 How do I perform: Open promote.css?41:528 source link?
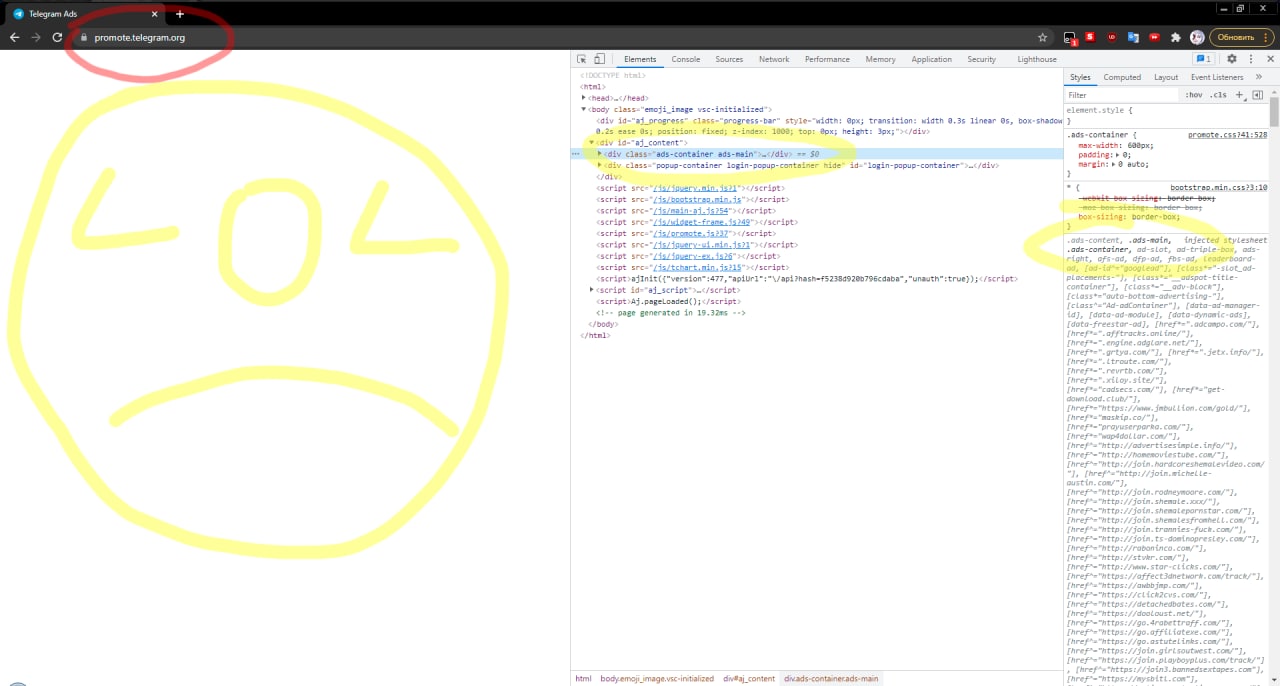(1227, 134)
